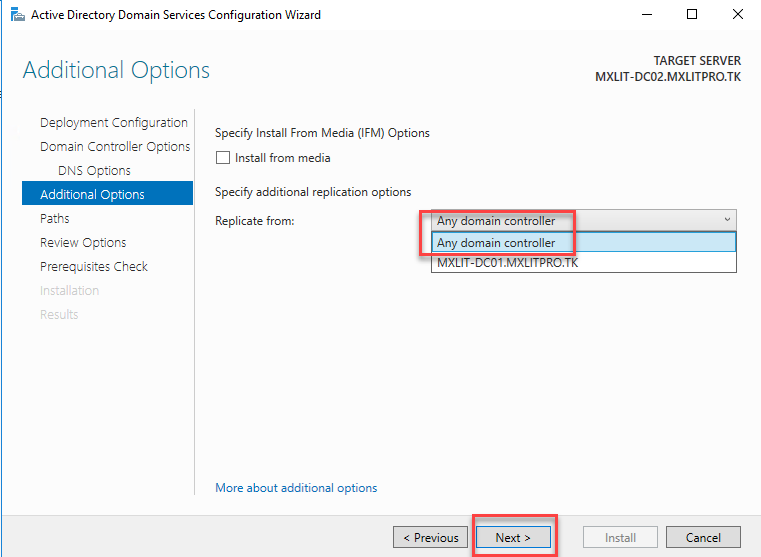Go to Deployment Configuration step
The height and width of the screenshot is (557, 761).
(113, 123)
